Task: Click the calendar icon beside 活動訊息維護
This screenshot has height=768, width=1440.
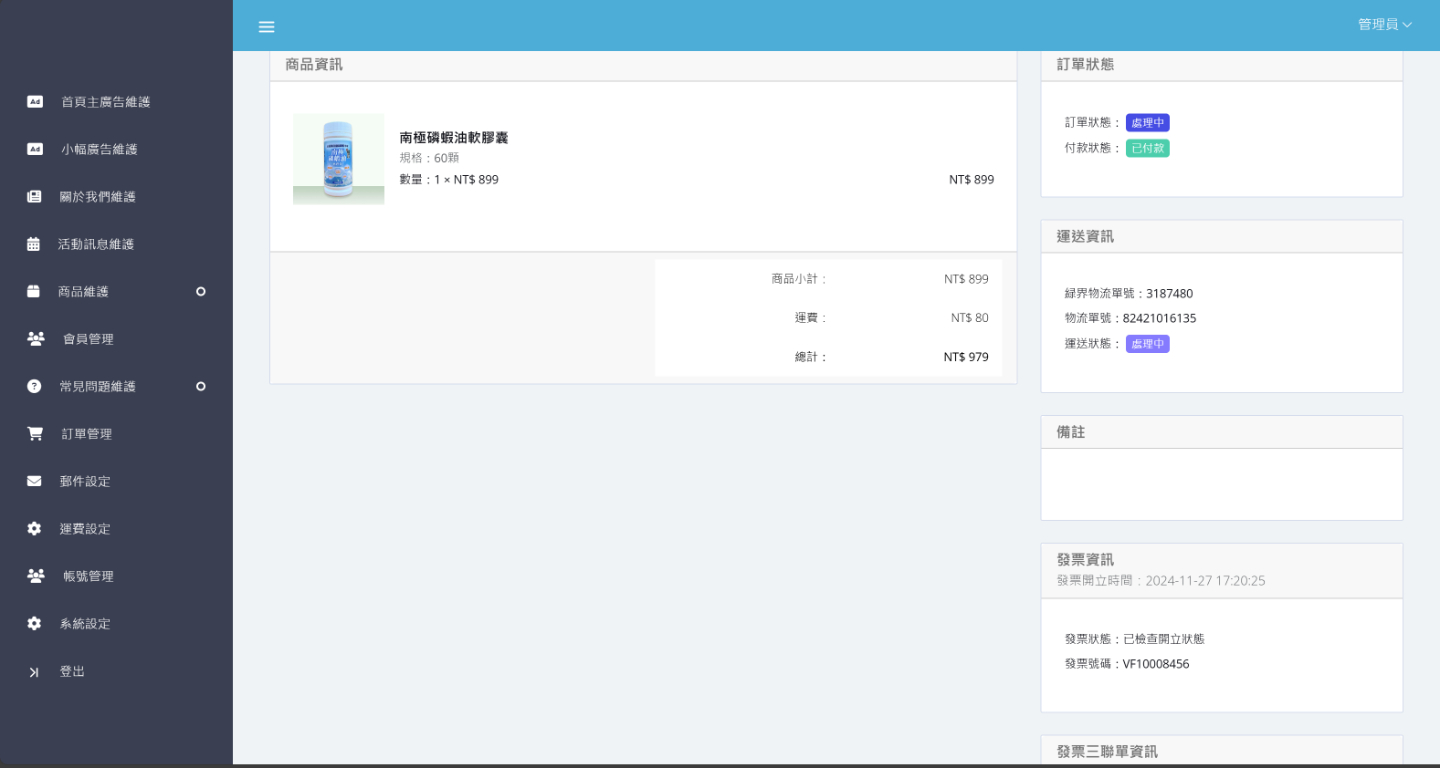Action: 34,244
